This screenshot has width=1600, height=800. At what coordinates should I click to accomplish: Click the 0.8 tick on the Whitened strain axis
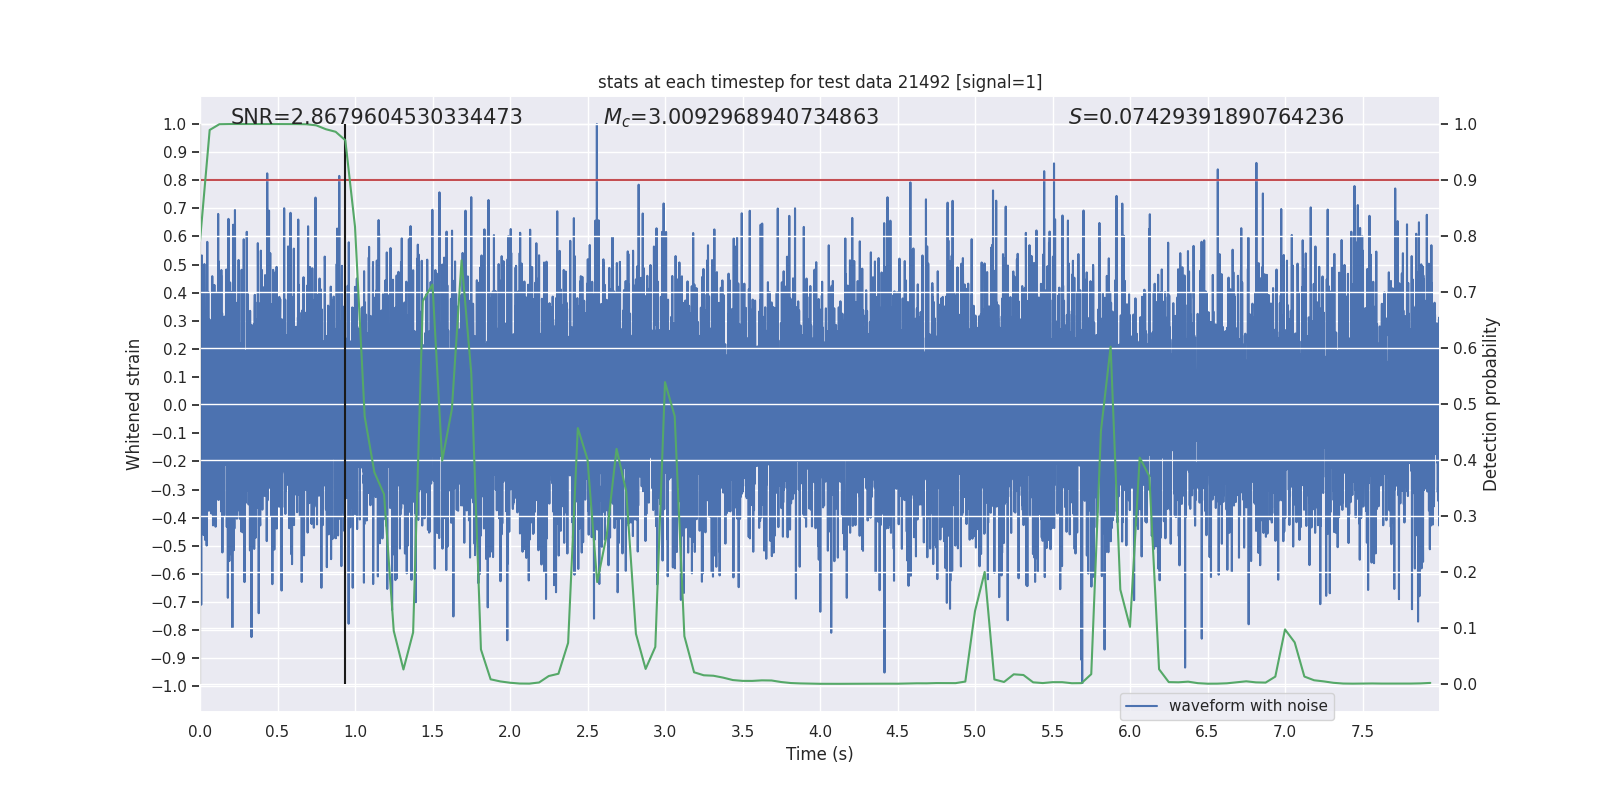175,180
